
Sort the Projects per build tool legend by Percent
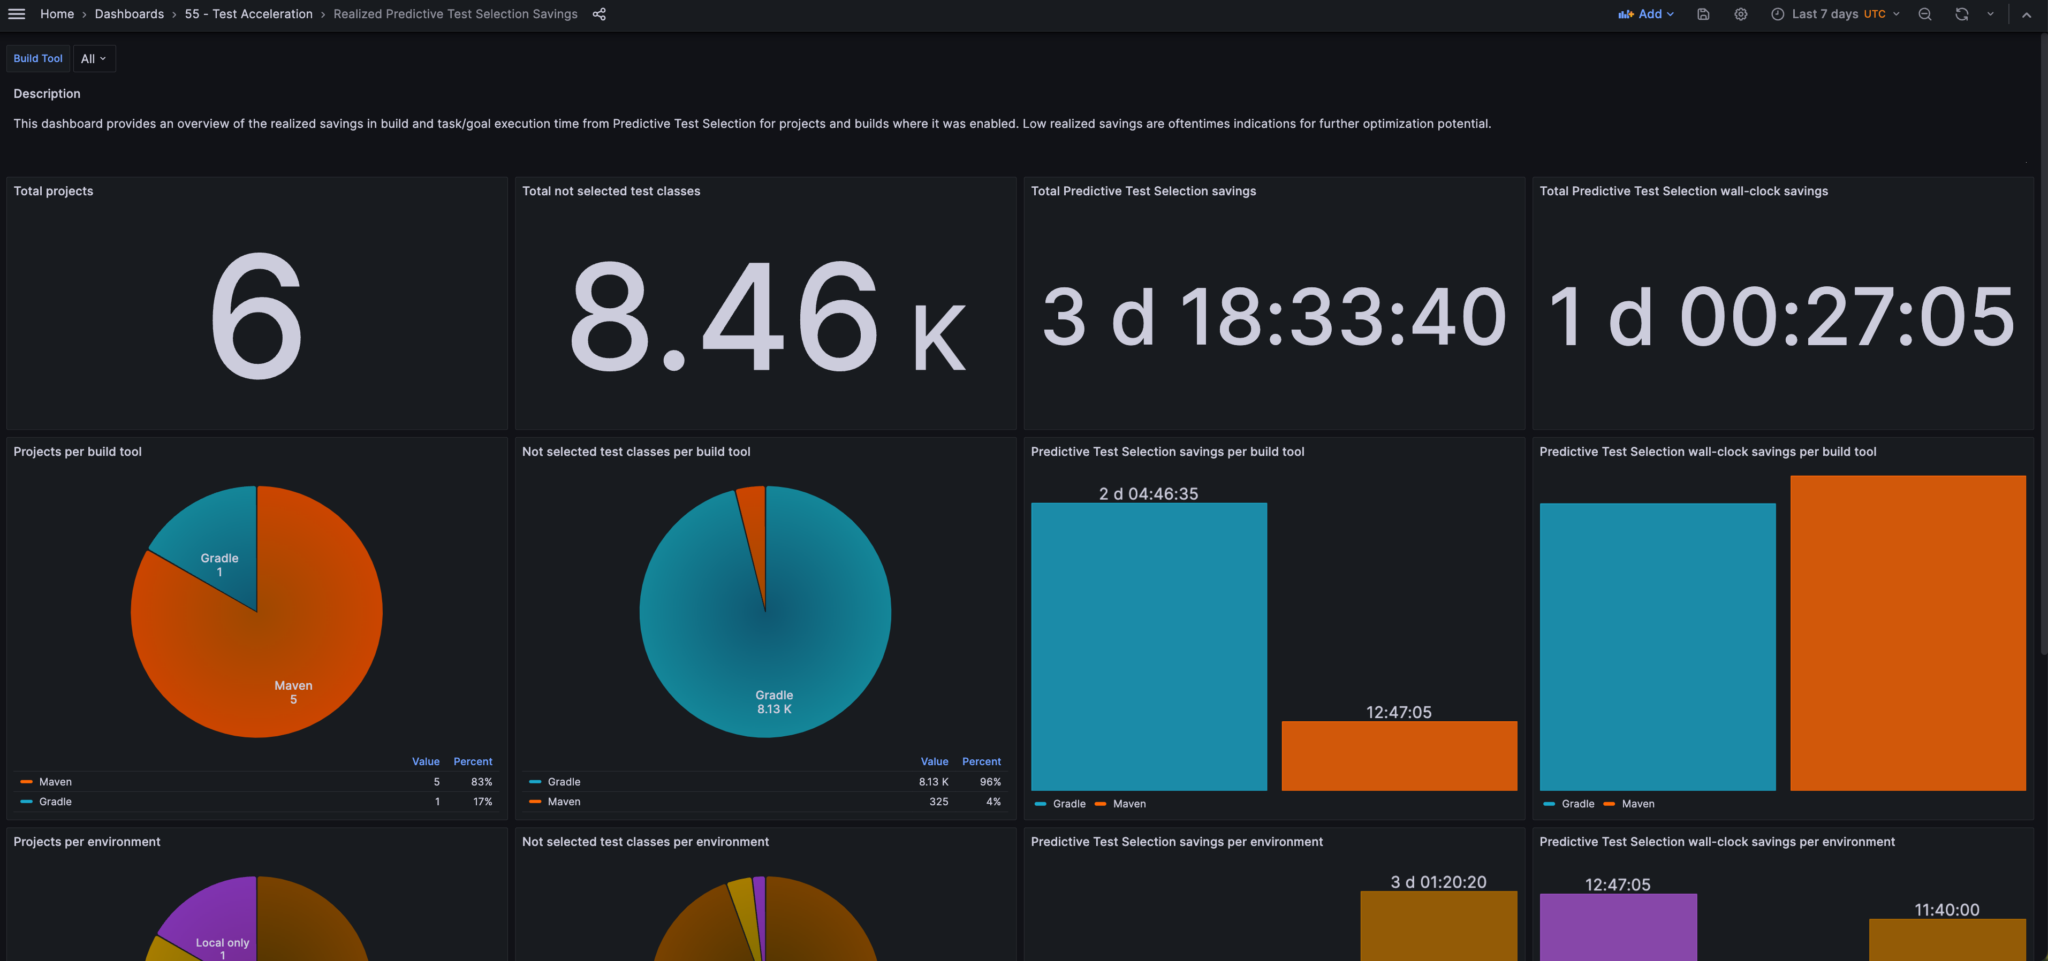coord(472,762)
